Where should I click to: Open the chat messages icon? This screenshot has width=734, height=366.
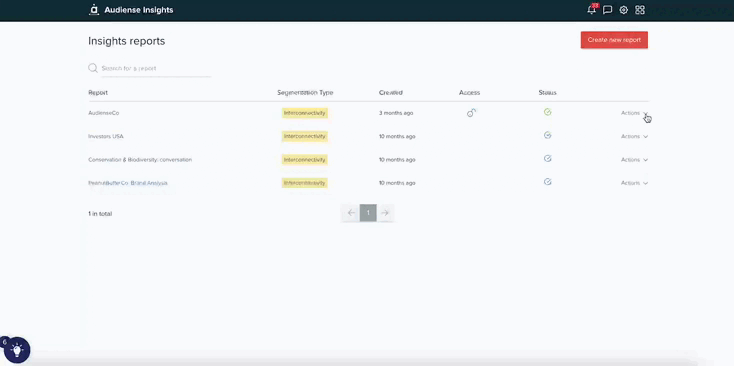(x=608, y=10)
